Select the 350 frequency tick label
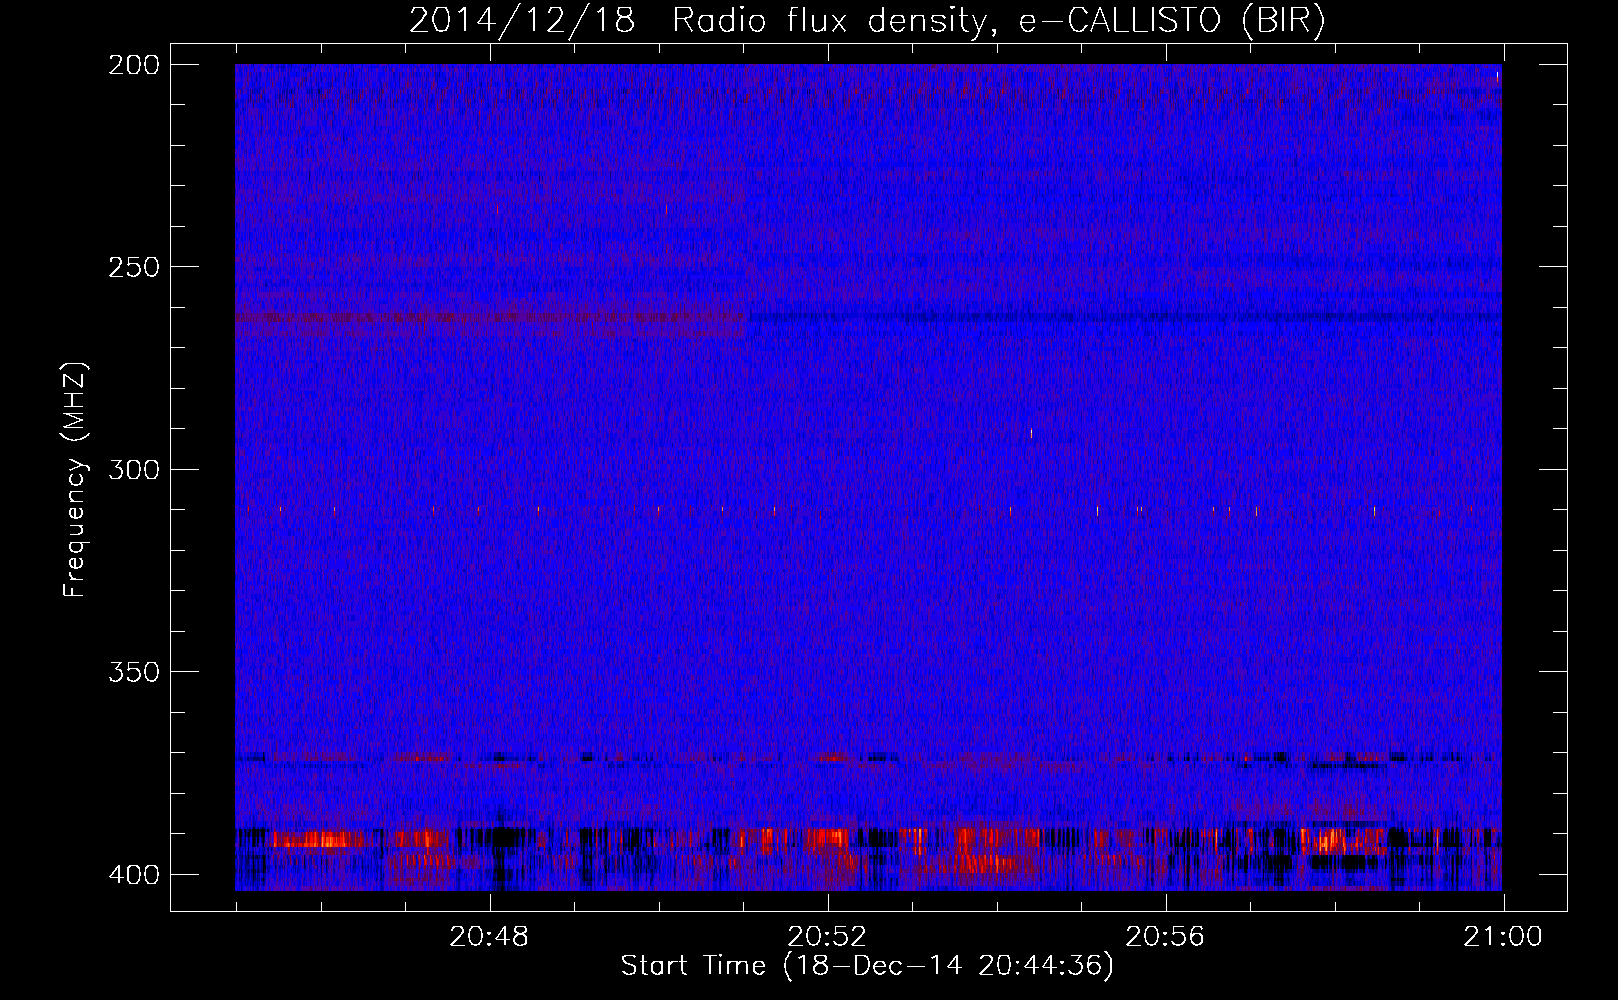 click(x=133, y=672)
